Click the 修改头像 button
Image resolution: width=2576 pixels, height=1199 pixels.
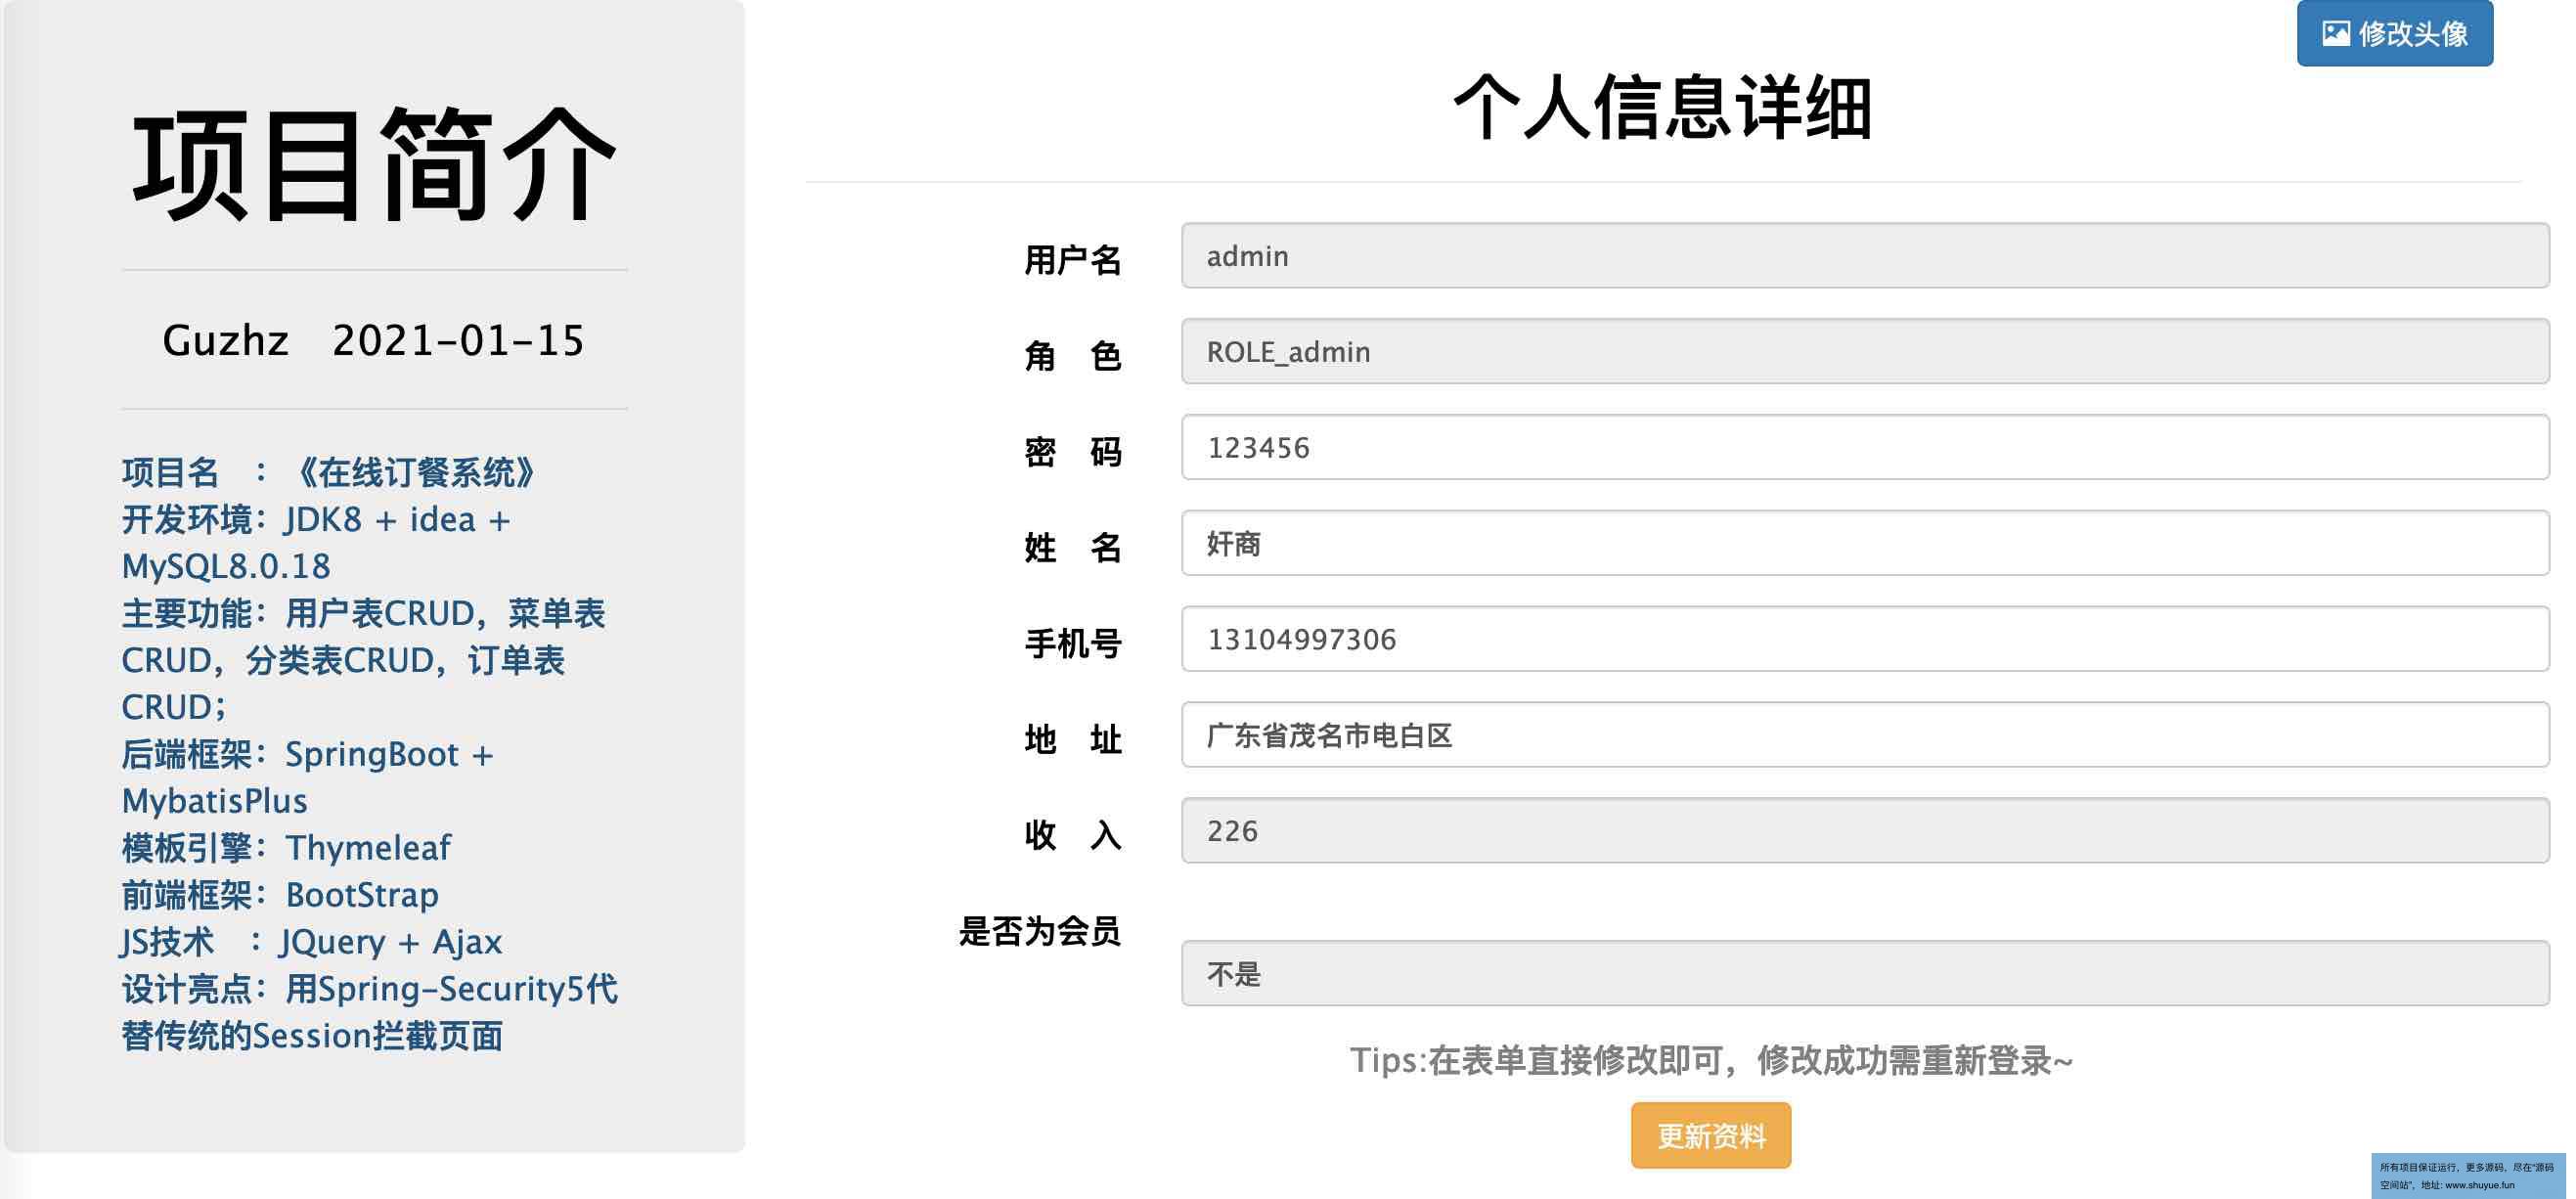coord(2394,34)
